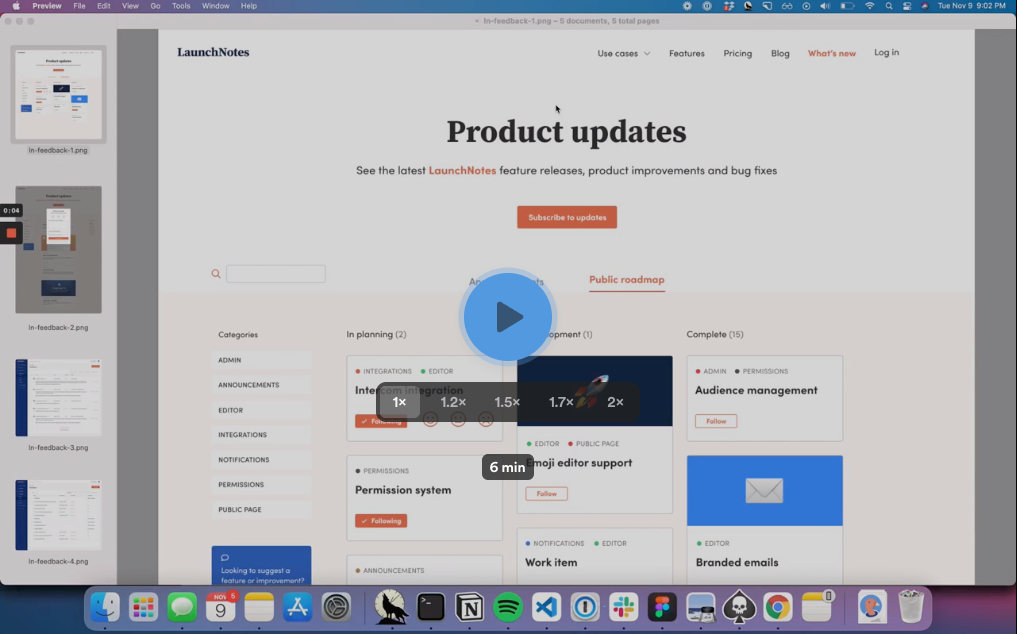Viewport: 1017px width, 634px height.
Task: Select the ln-feedback-4.png thumbnail
Action: [58, 515]
